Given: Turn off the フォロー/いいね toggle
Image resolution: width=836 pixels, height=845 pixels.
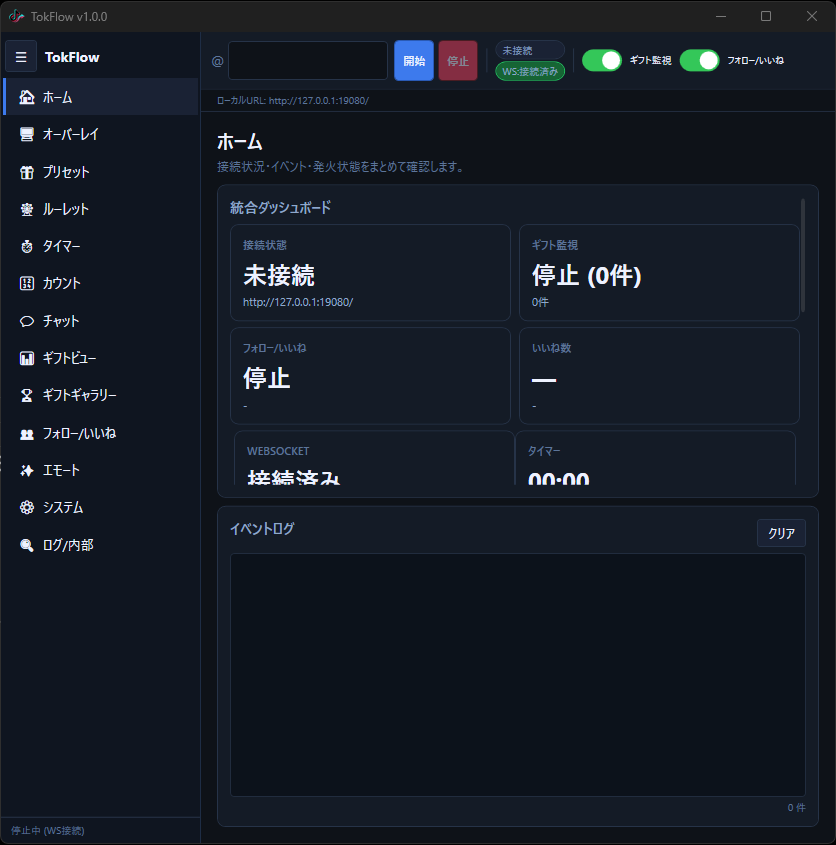Looking at the screenshot, I should pos(699,60).
